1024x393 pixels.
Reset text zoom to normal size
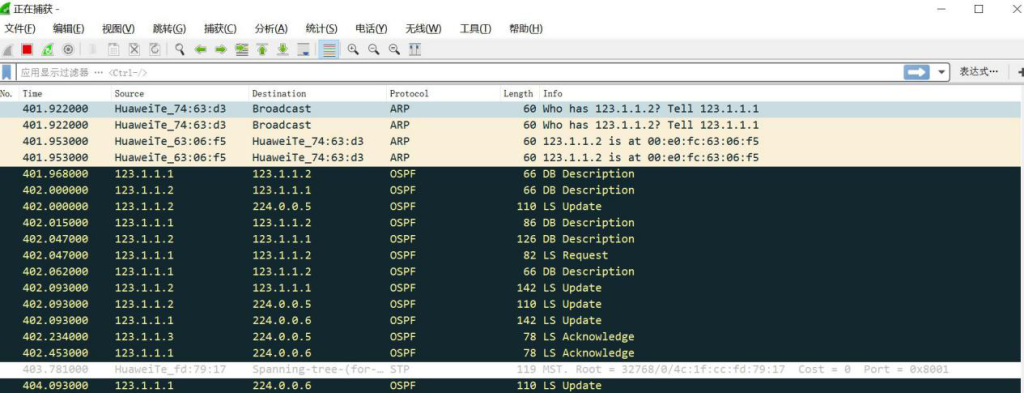(394, 50)
